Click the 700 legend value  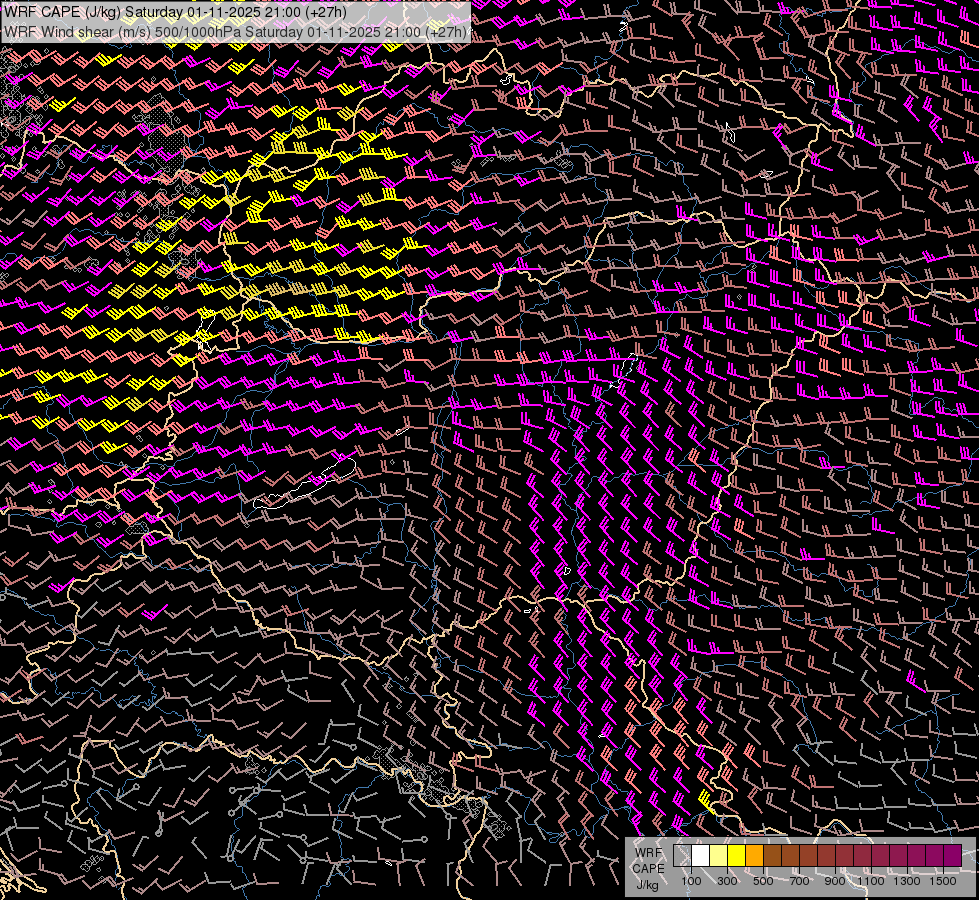click(x=799, y=881)
